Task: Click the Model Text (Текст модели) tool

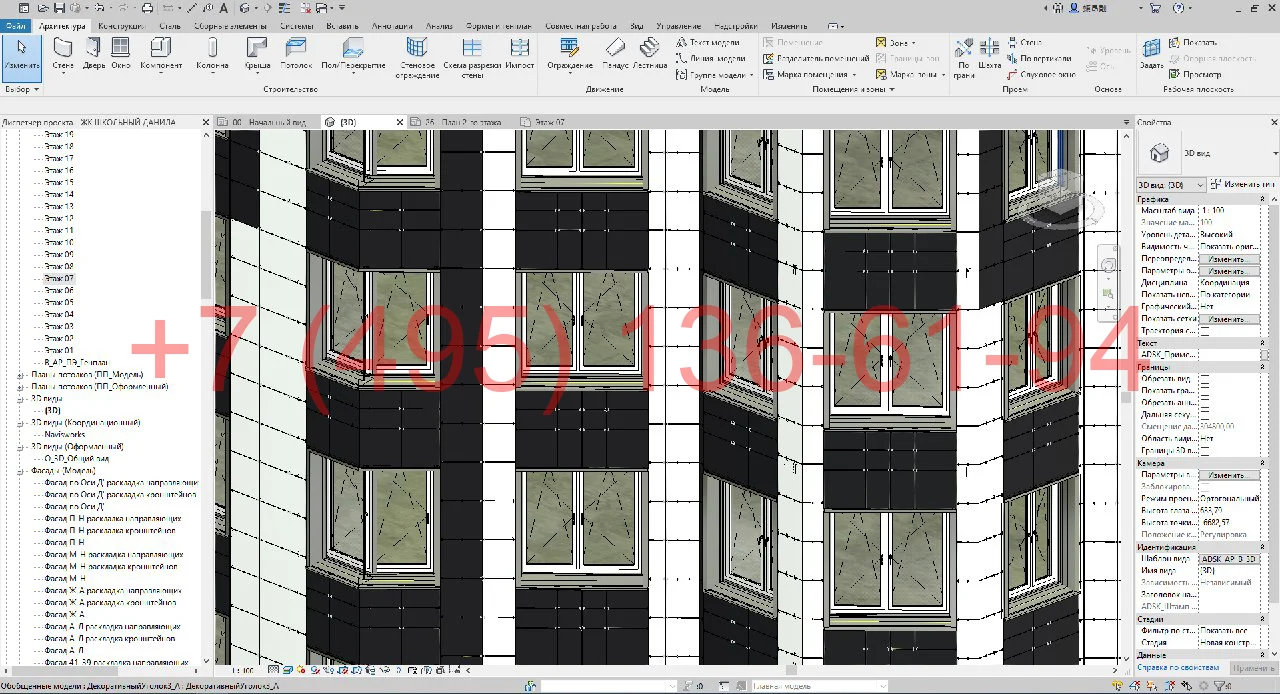Action: 708,43
